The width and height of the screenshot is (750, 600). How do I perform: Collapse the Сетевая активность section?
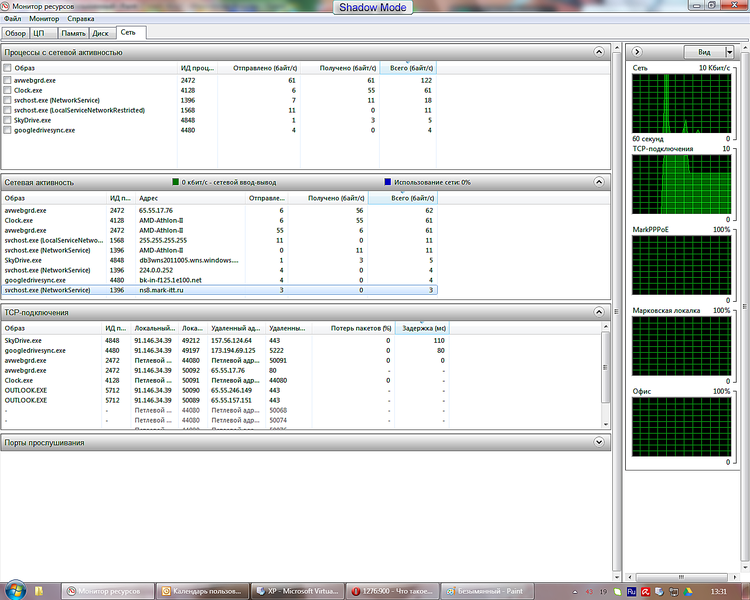(599, 182)
